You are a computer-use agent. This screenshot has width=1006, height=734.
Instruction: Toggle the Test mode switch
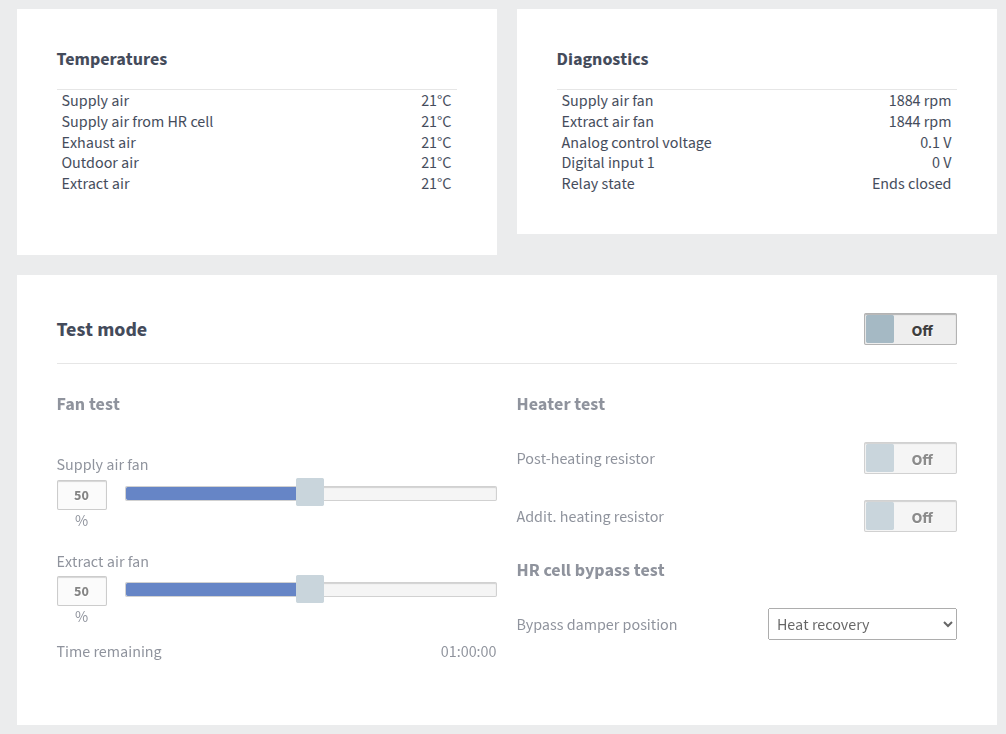910,329
